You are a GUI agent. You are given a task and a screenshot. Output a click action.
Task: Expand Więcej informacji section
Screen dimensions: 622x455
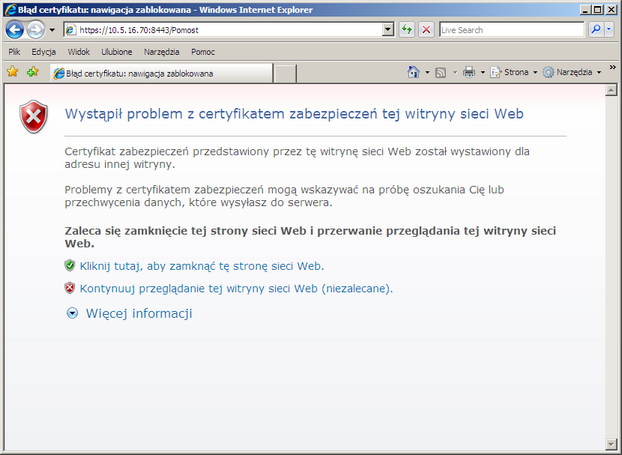72,313
